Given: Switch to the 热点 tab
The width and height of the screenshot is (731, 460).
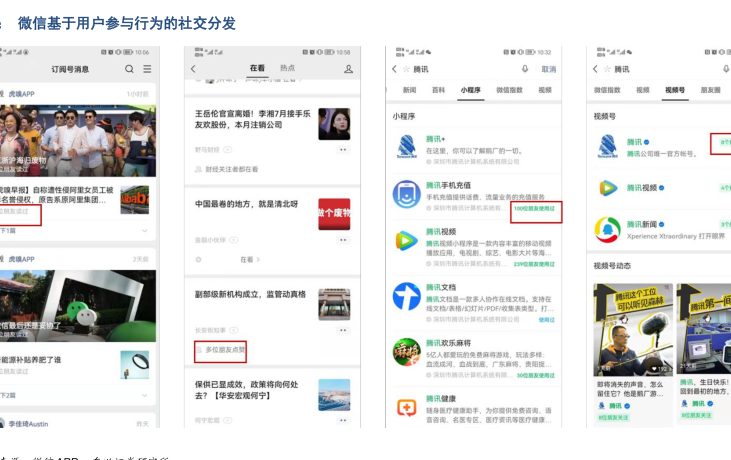Looking at the screenshot, I should coord(288,69).
